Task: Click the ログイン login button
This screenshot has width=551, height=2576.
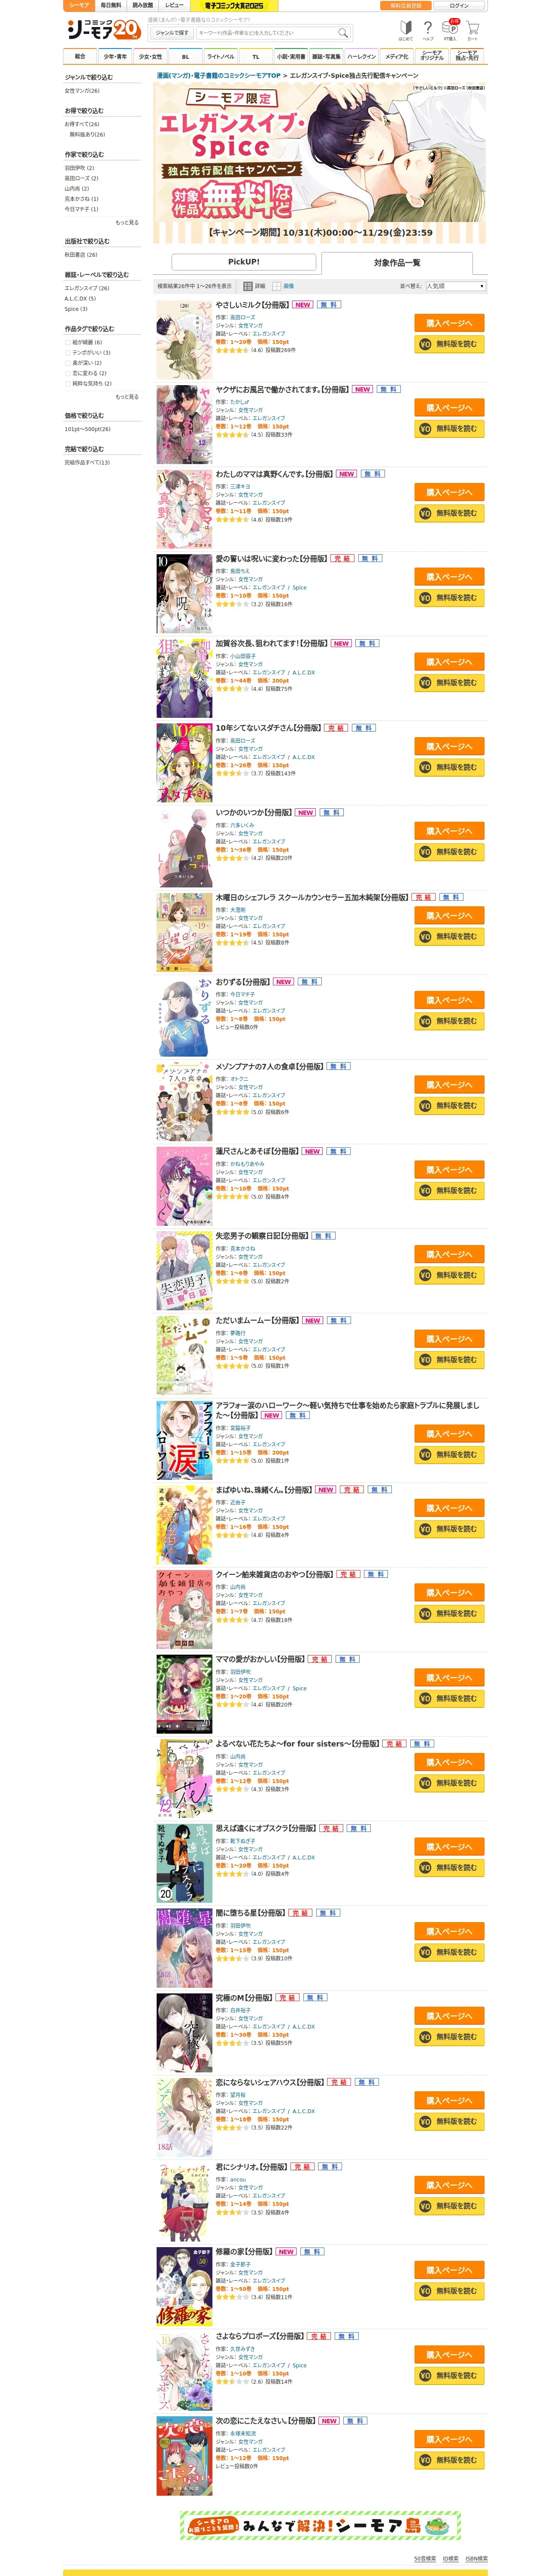Action: pos(459,5)
